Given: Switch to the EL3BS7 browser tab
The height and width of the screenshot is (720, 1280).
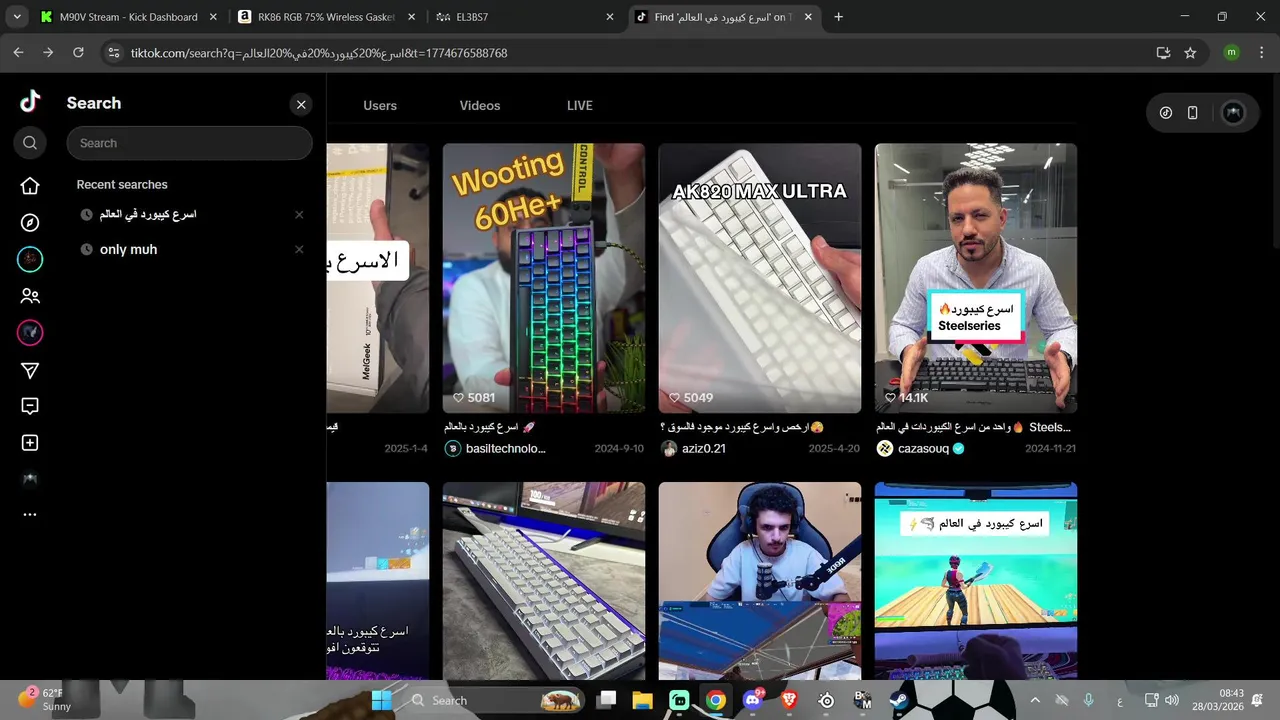Looking at the screenshot, I should 525,17.
